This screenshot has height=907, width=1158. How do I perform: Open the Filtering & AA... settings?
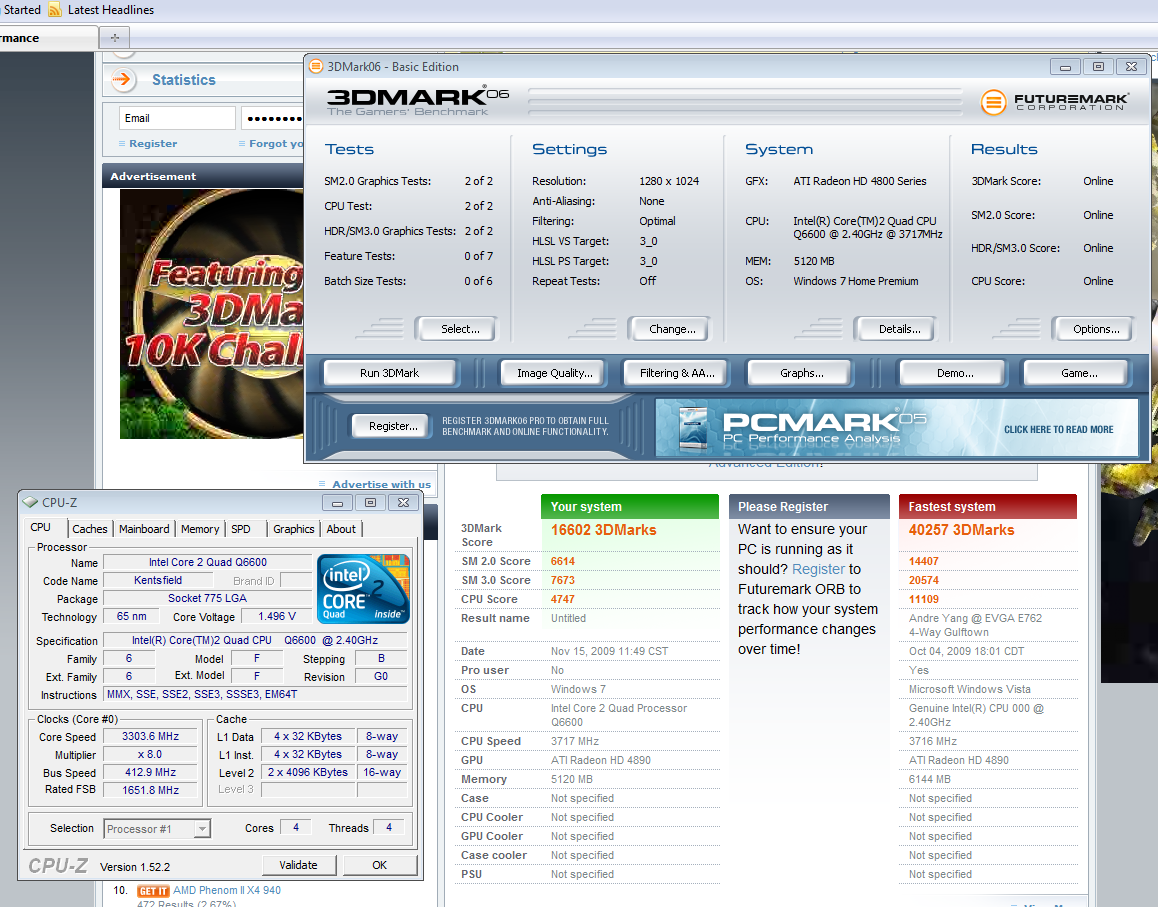tap(677, 373)
